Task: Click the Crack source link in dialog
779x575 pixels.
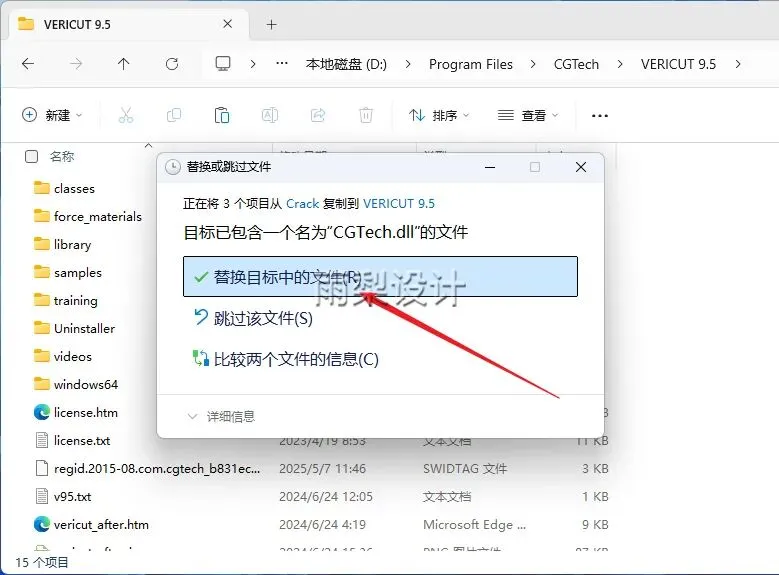Action: pos(302,204)
